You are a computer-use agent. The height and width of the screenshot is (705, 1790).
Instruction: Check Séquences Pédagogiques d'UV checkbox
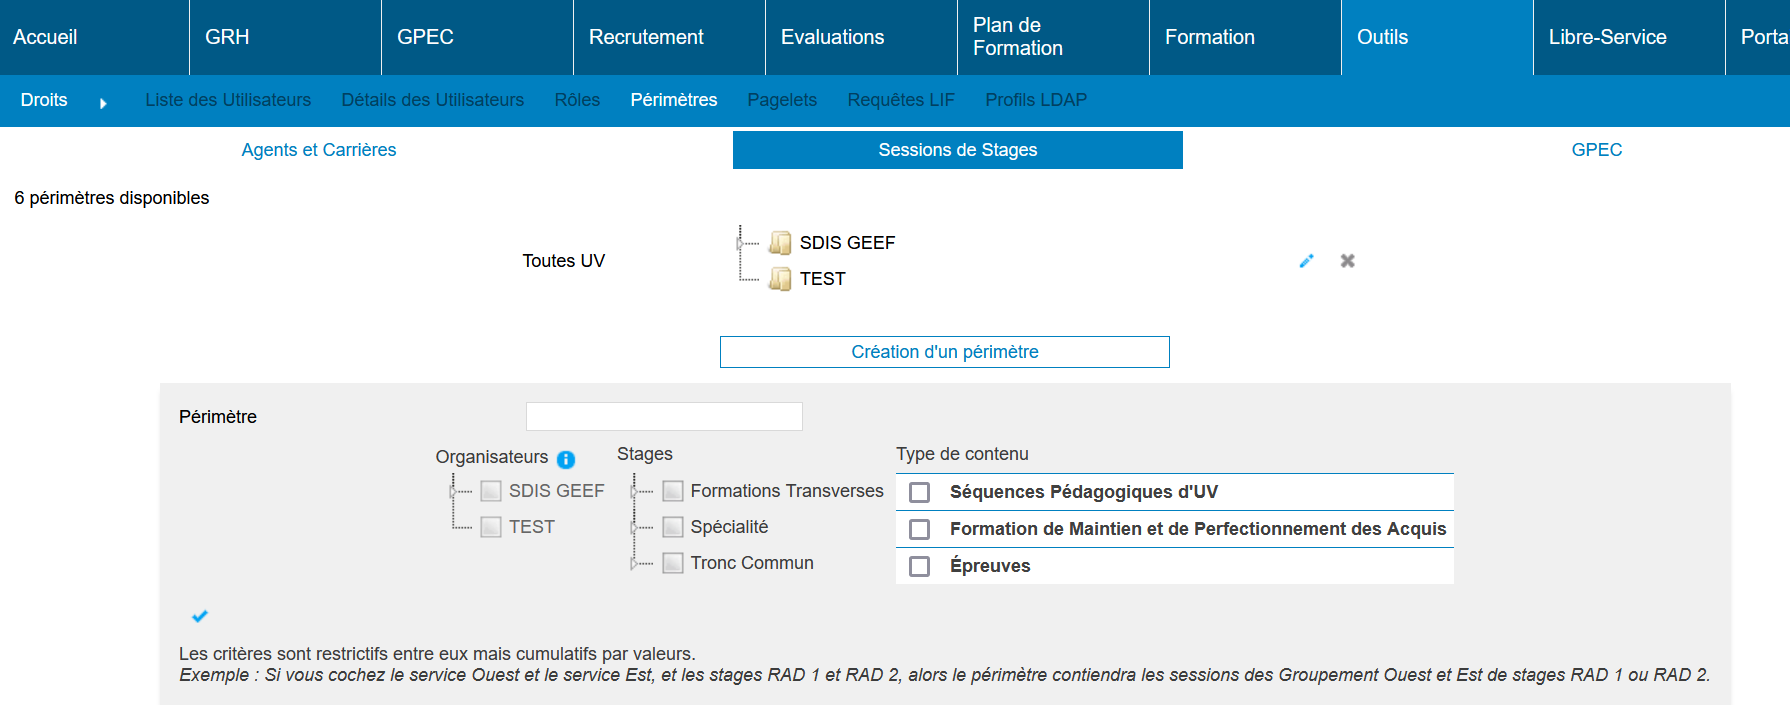(920, 492)
